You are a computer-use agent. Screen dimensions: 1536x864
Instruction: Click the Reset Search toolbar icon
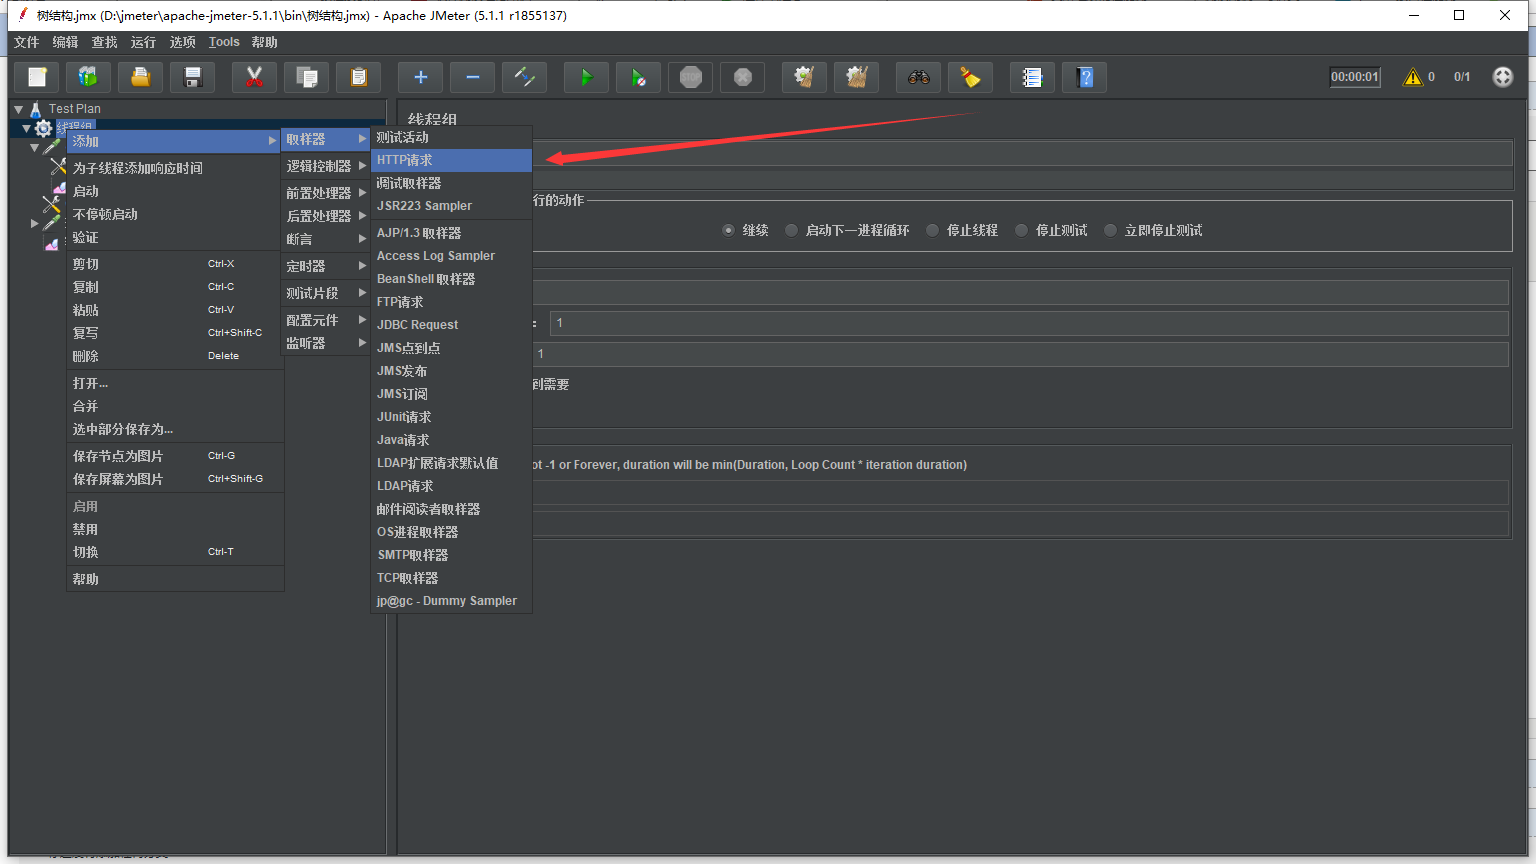[x=970, y=77]
